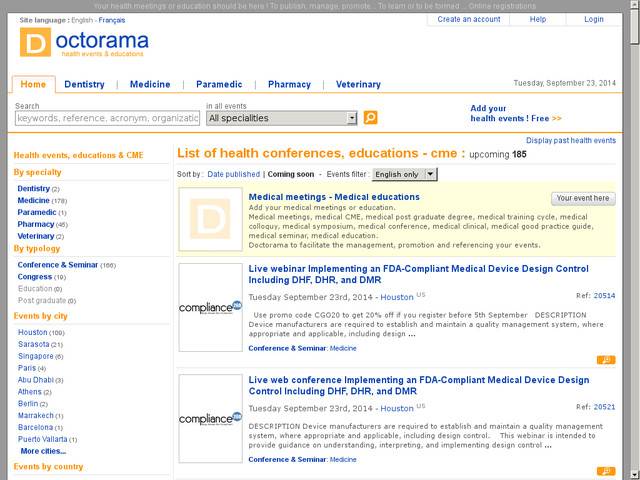The width and height of the screenshot is (640, 480).
Task: Open the Veterinary tab
Action: click(358, 84)
